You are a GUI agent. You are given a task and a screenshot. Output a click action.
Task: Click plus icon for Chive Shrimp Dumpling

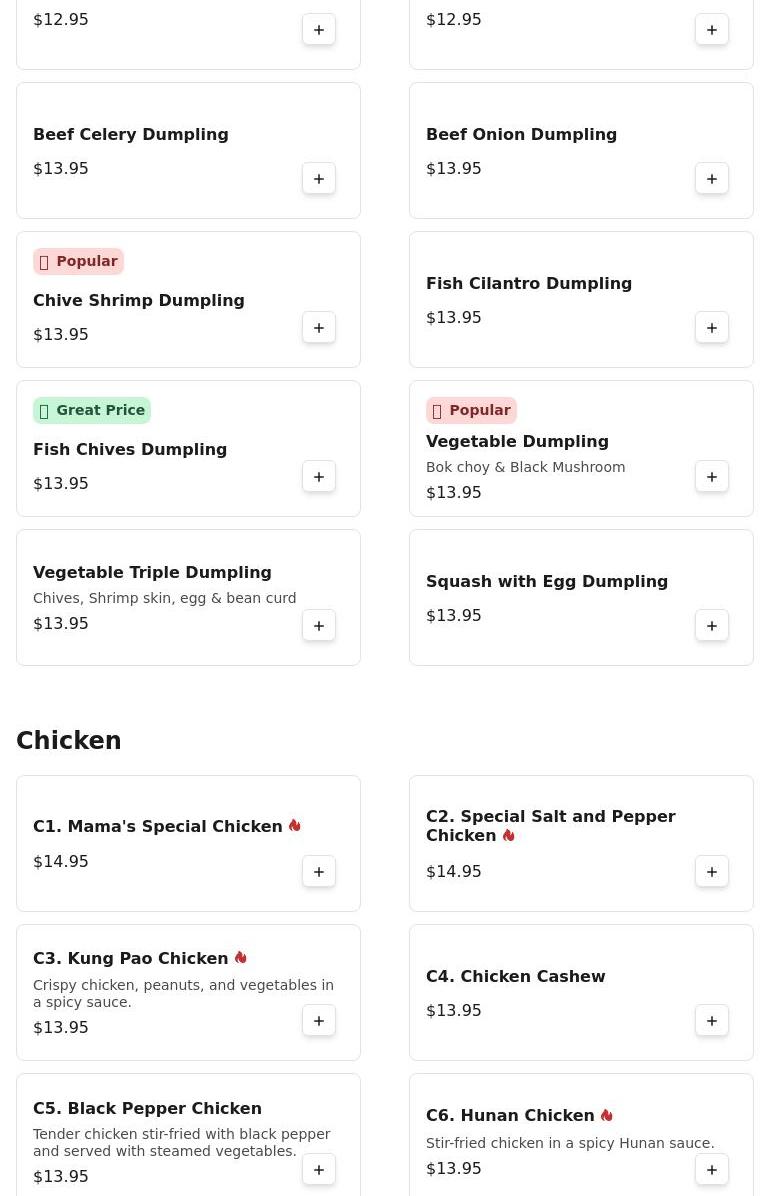[319, 328]
